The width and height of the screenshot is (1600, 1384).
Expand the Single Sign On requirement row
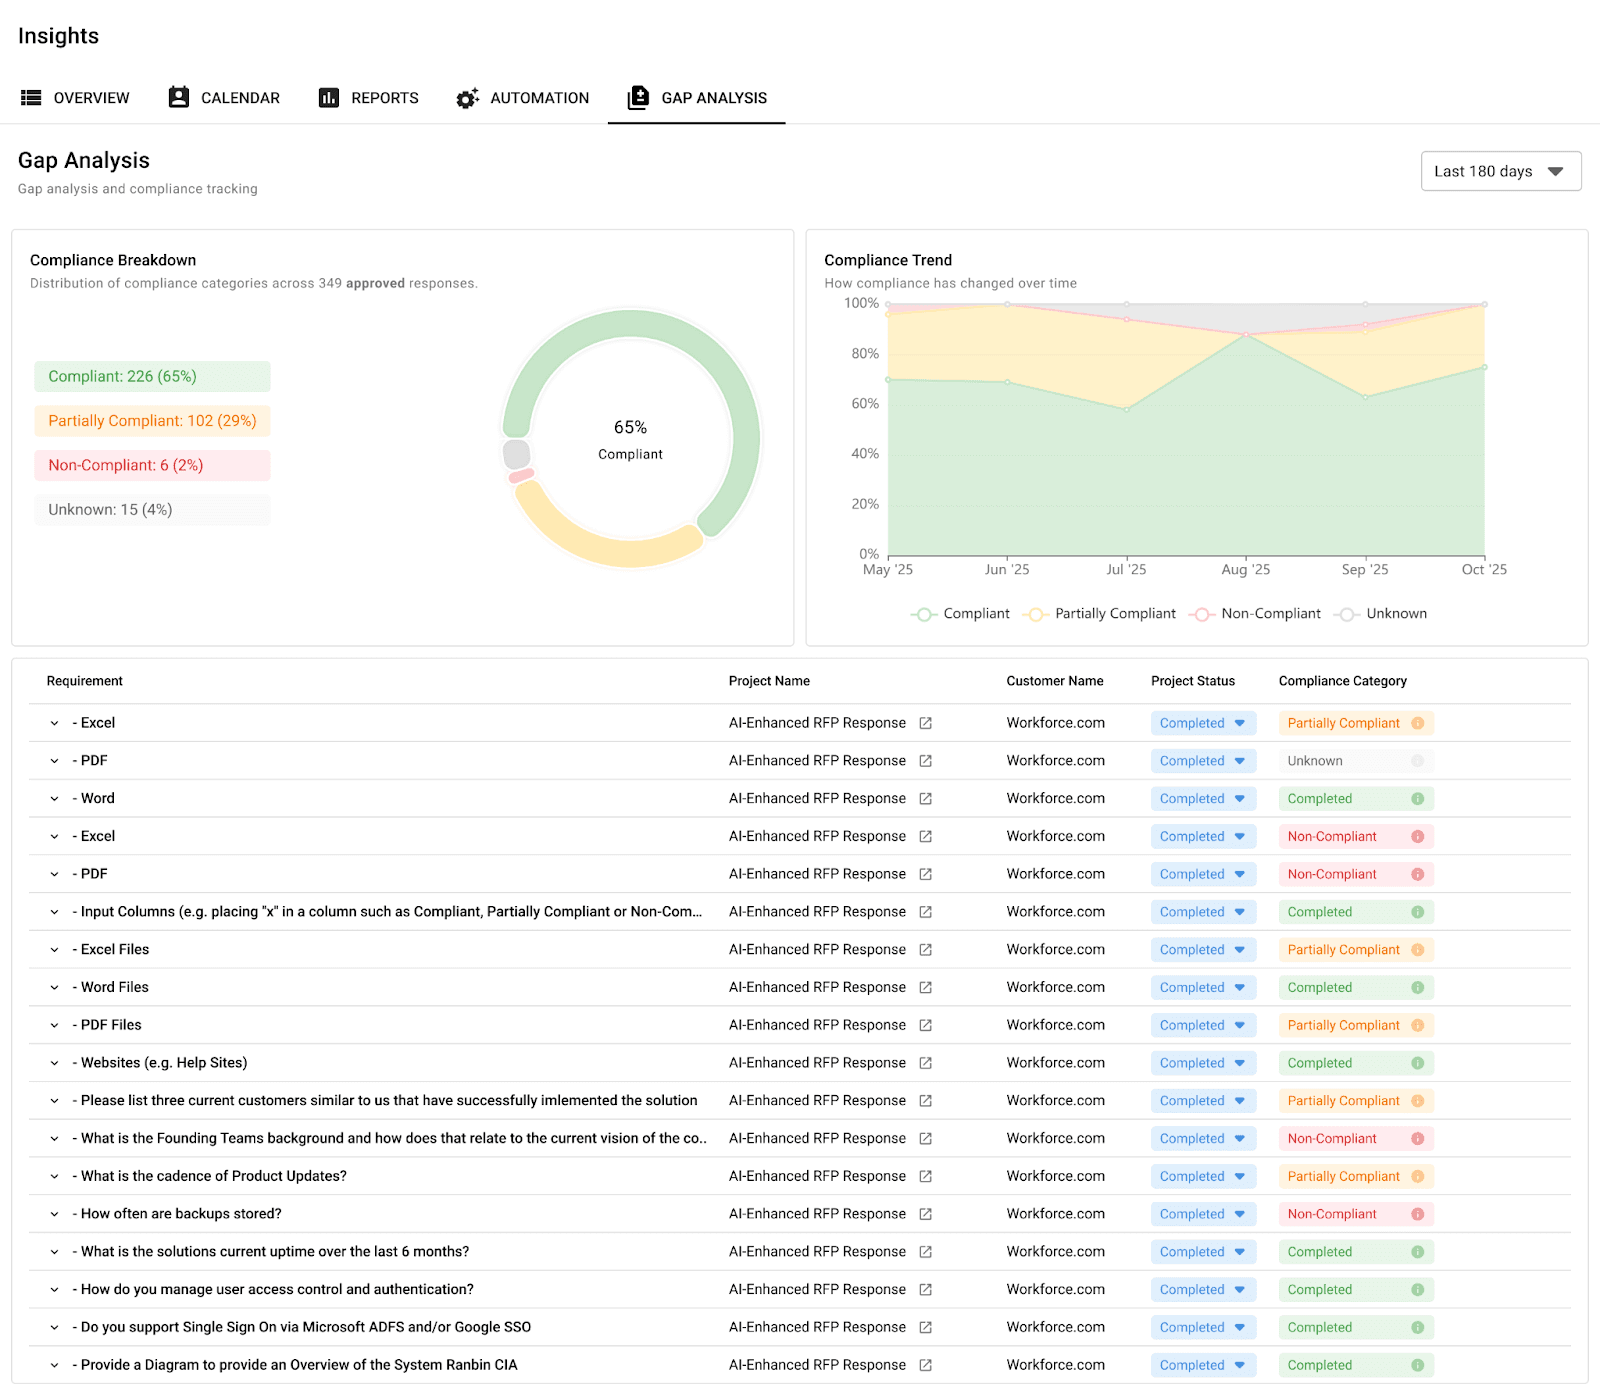55,1328
